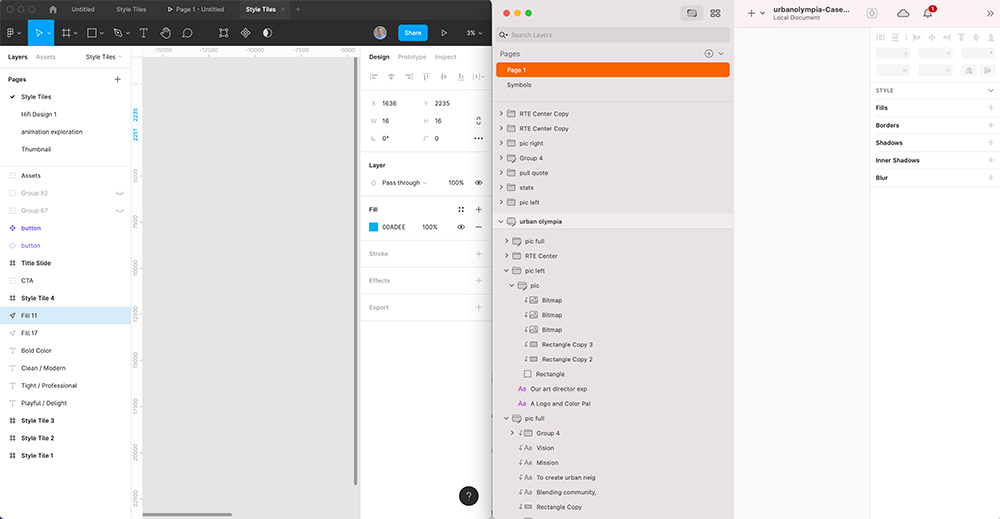Switch Sketch sidebar to components view

point(716,13)
